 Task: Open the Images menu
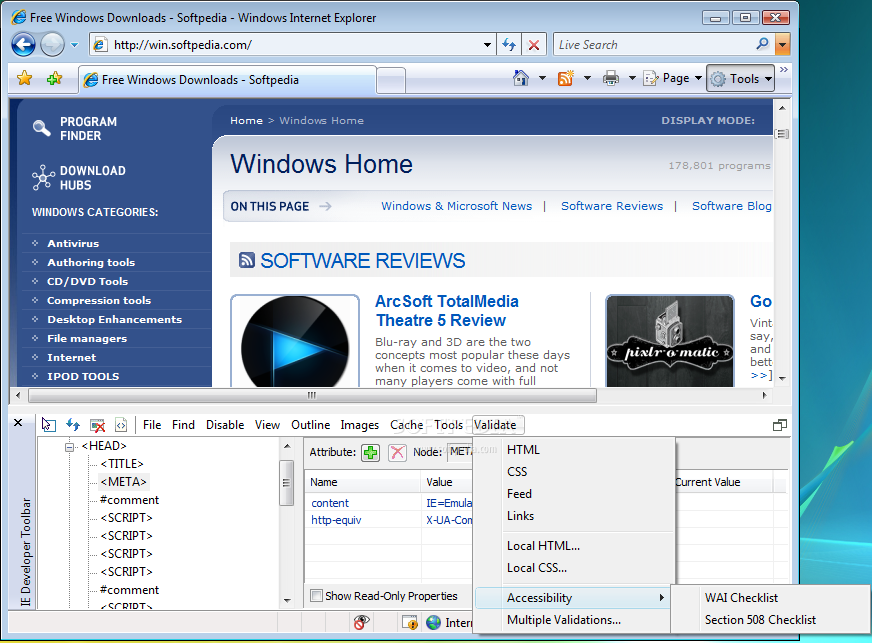359,425
